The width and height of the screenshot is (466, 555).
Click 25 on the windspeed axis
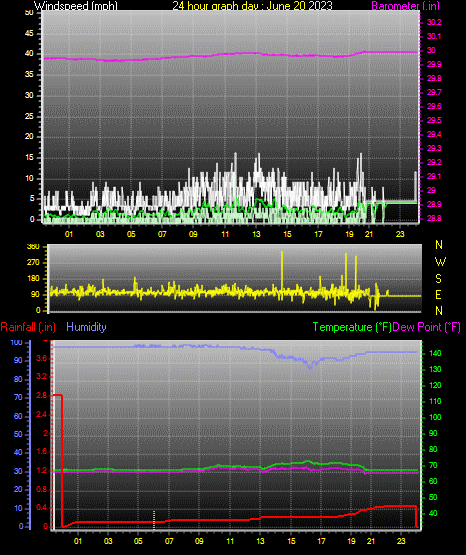(29, 116)
